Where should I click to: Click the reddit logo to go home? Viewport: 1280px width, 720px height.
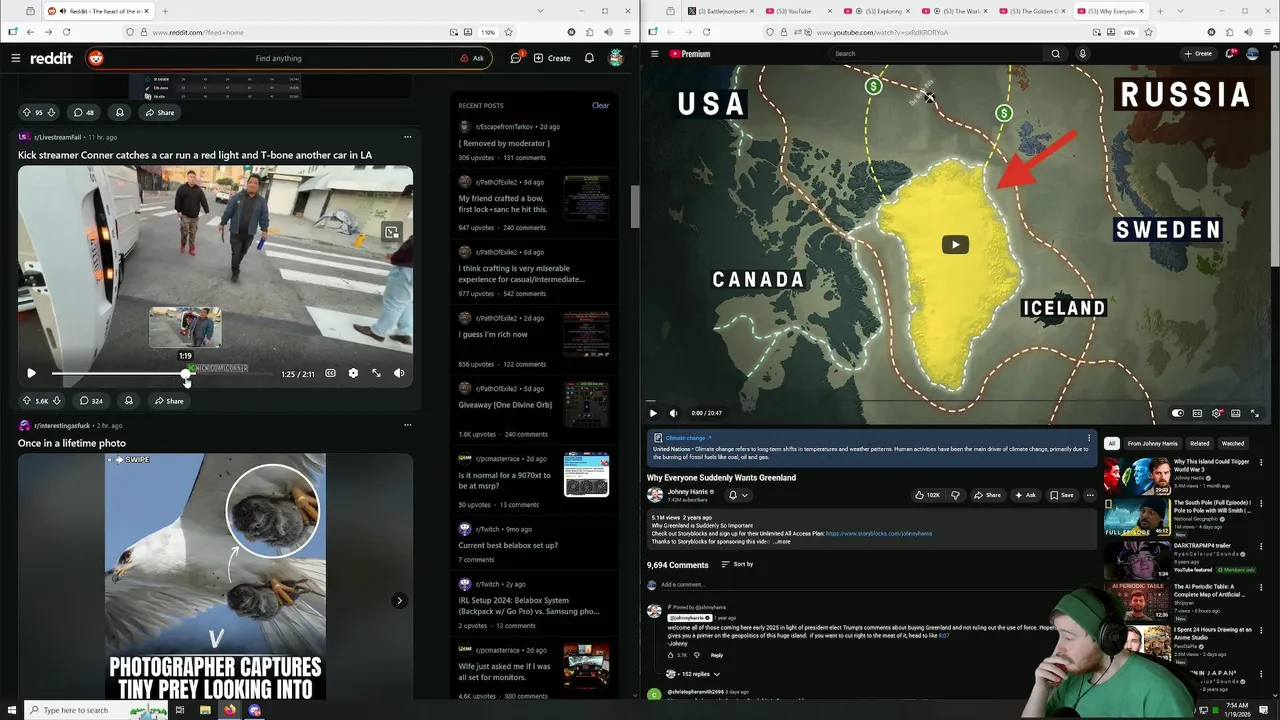tap(51, 58)
